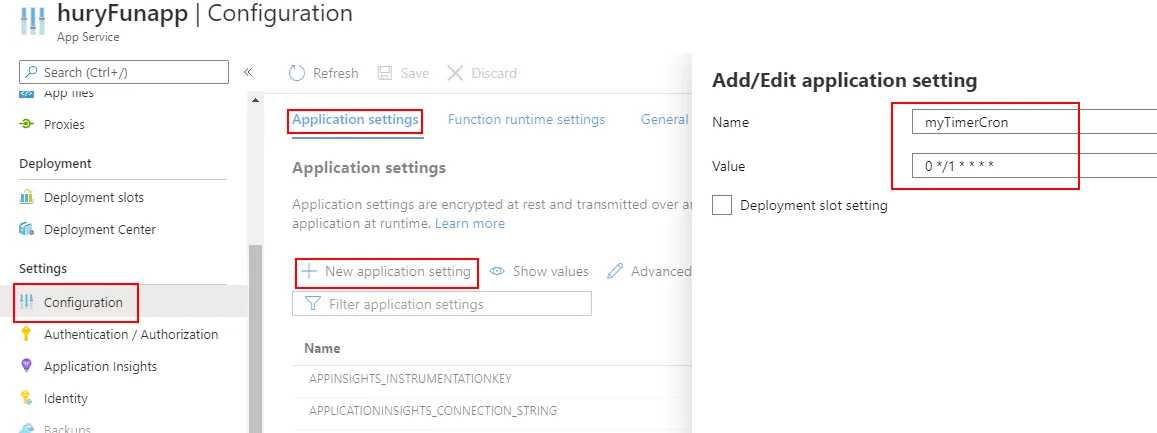Click the Proxies icon in sidebar
This screenshot has height=433, width=1157.
[x=27, y=125]
